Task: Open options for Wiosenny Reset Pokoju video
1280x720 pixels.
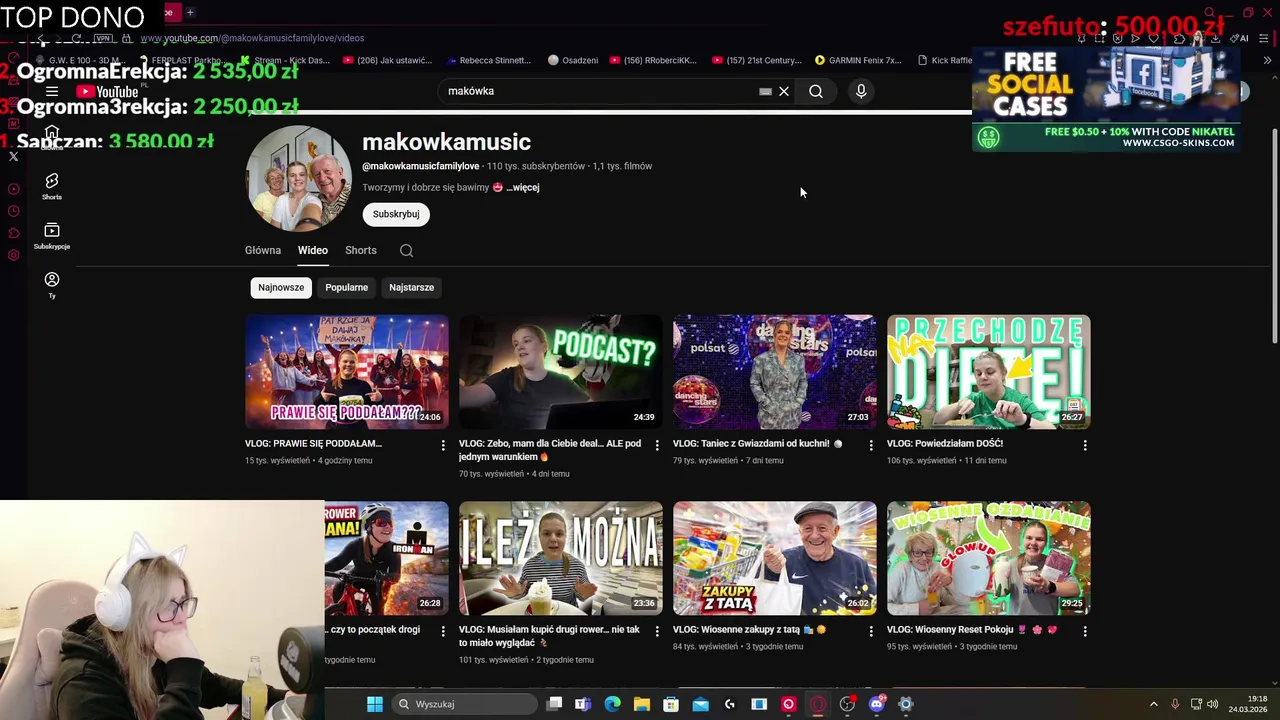Action: click(1085, 631)
